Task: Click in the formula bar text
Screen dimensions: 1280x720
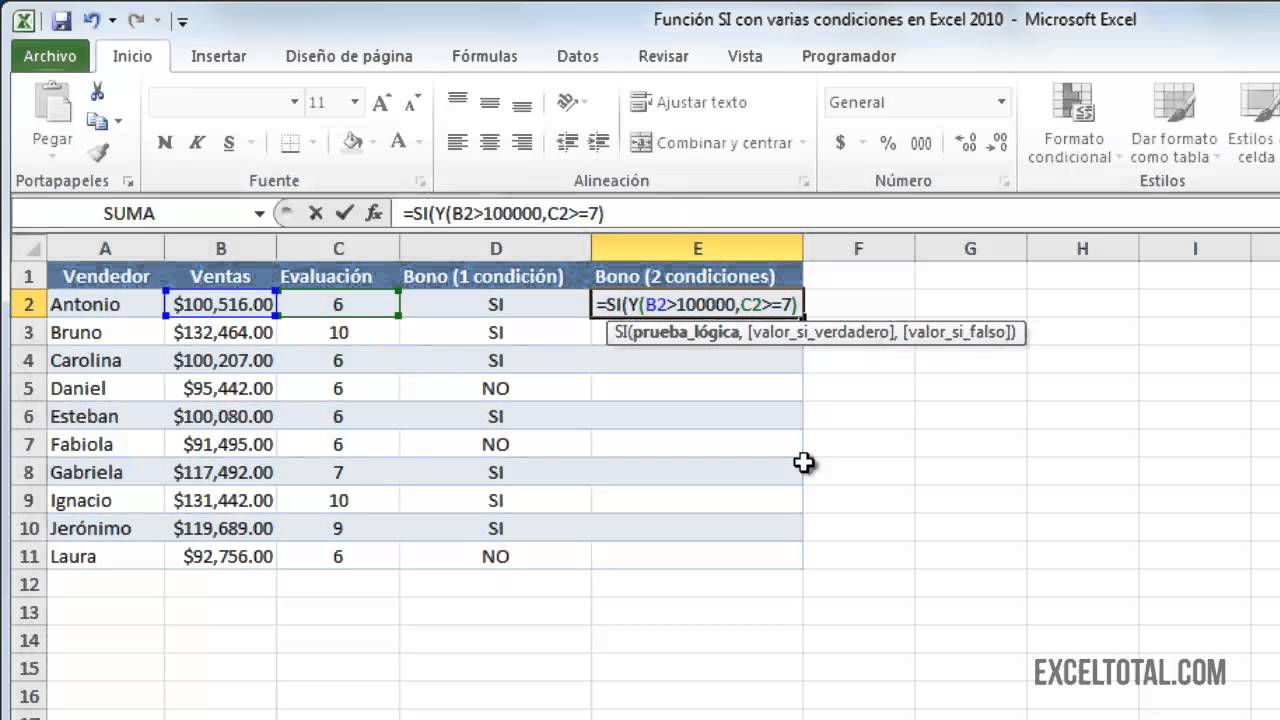Action: pyautogui.click(x=503, y=213)
